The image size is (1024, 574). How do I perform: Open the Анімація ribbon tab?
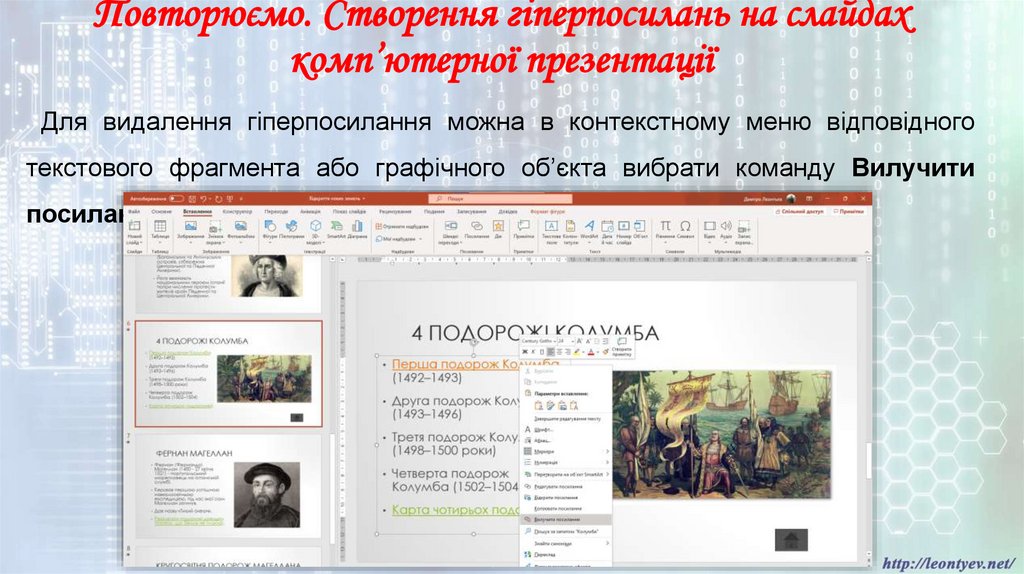310,212
